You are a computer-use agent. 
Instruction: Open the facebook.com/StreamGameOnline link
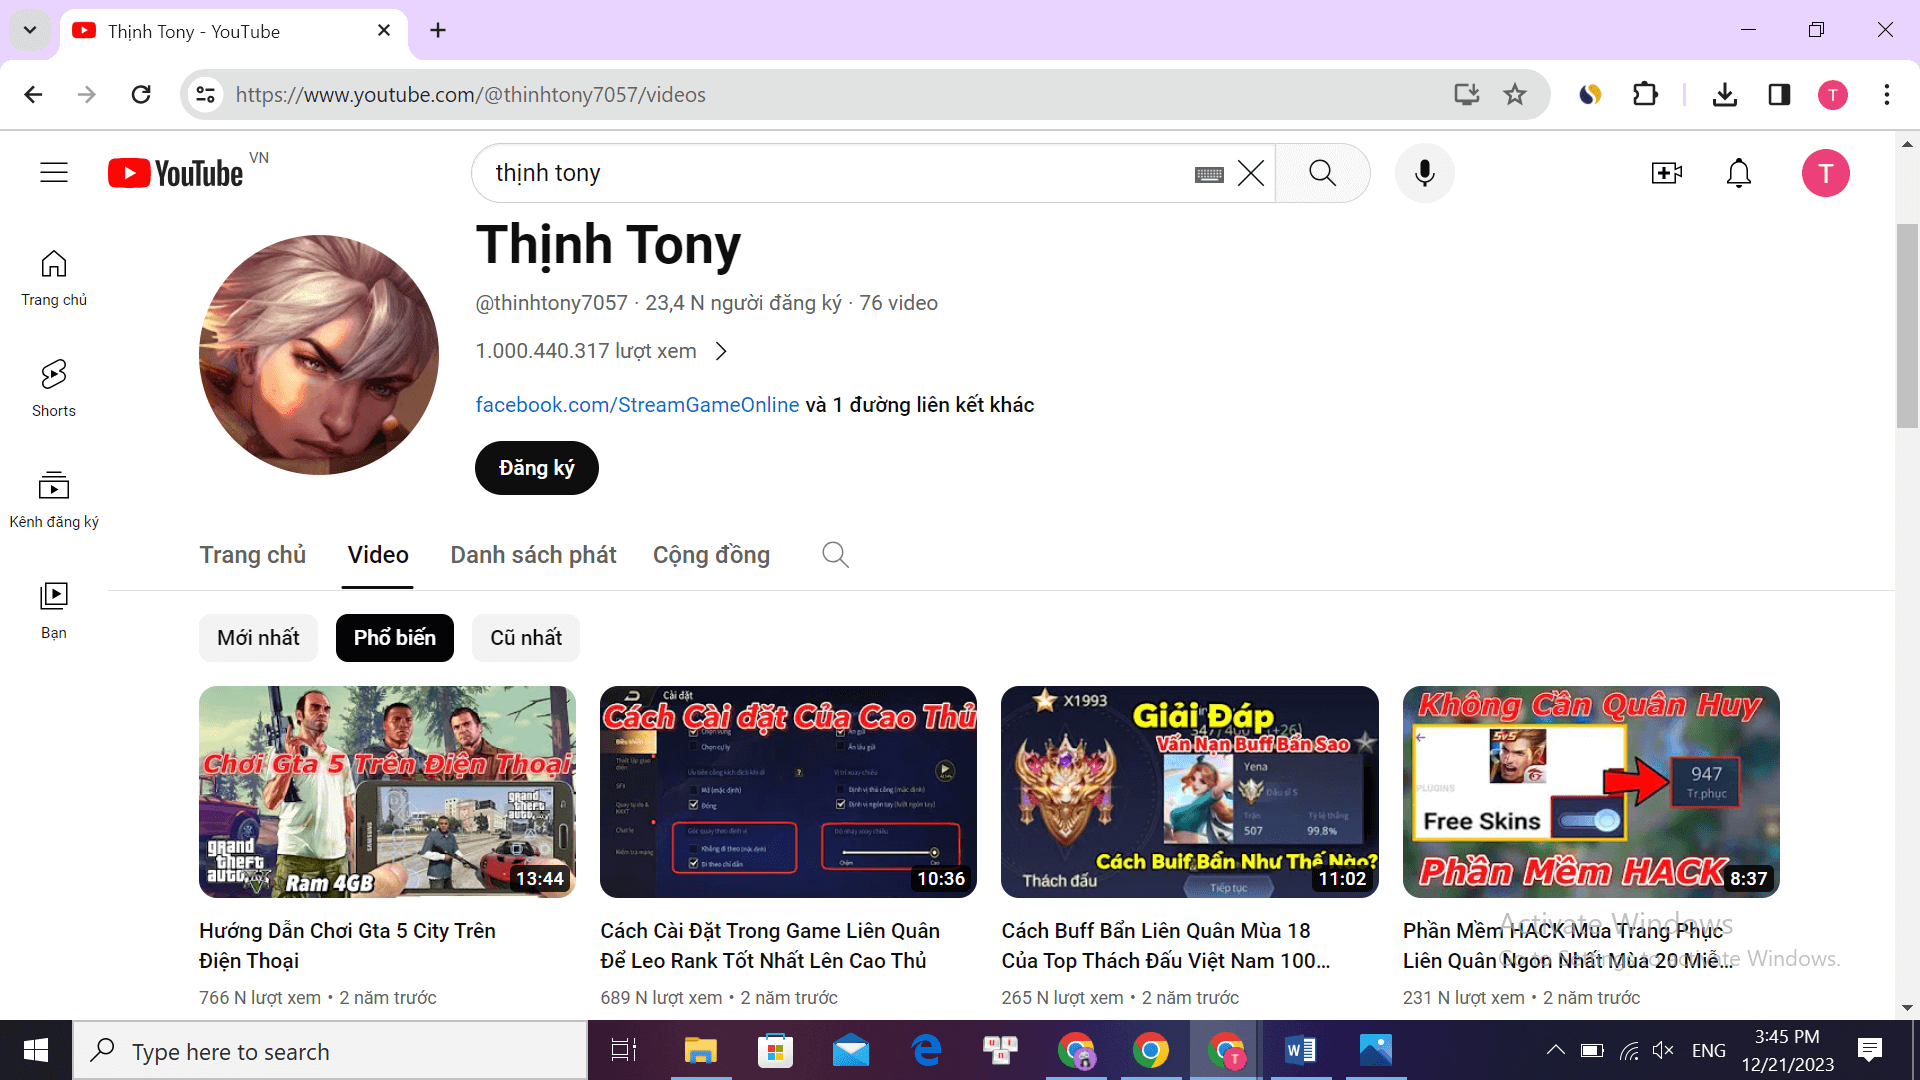637,405
